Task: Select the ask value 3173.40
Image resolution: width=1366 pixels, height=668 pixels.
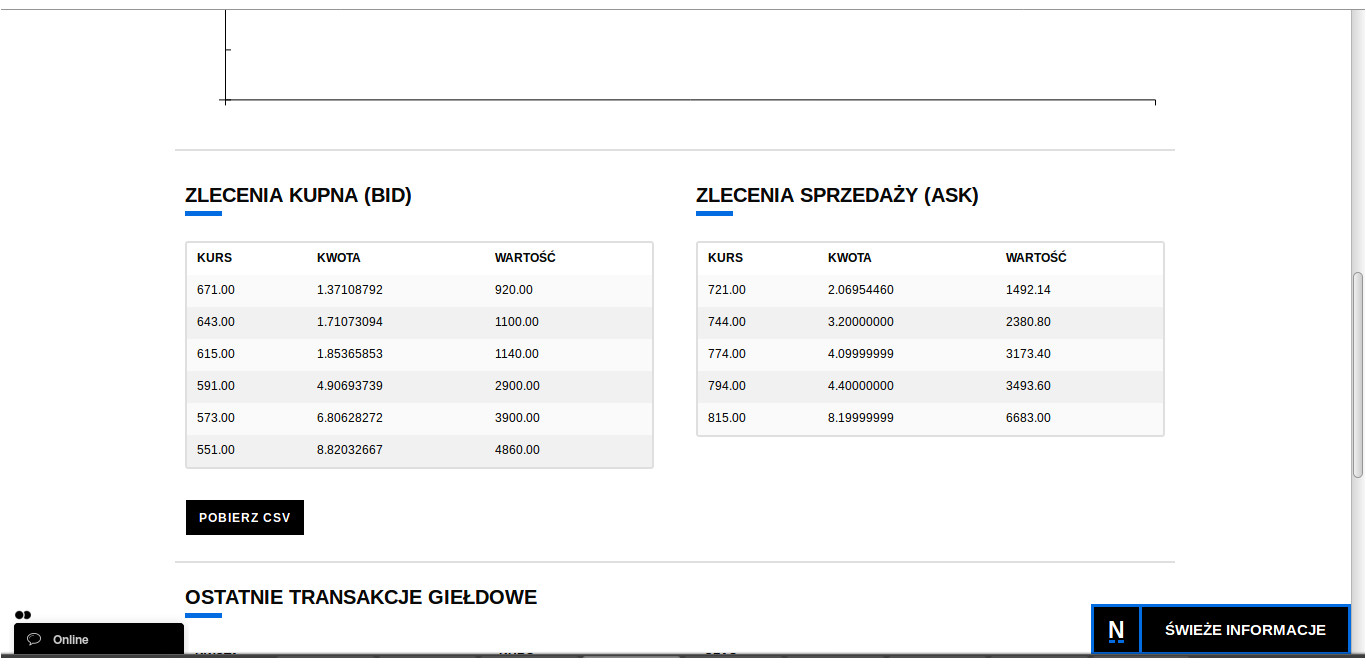Action: tap(1028, 354)
